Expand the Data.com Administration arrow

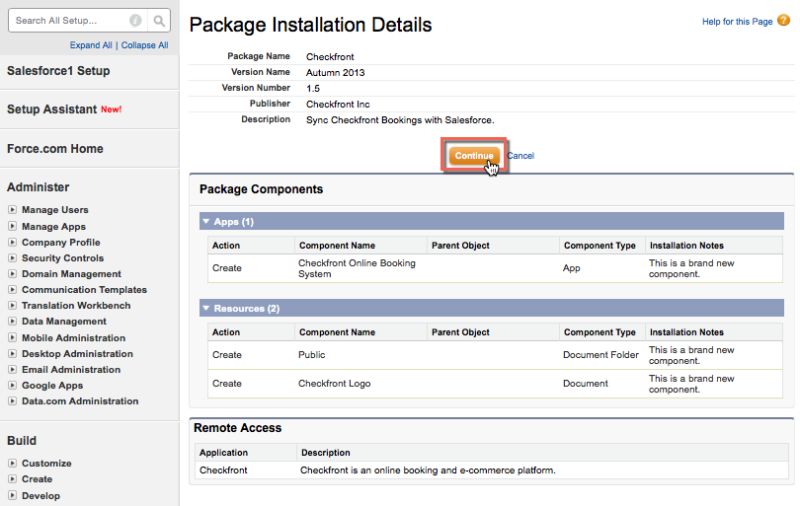(x=12, y=401)
